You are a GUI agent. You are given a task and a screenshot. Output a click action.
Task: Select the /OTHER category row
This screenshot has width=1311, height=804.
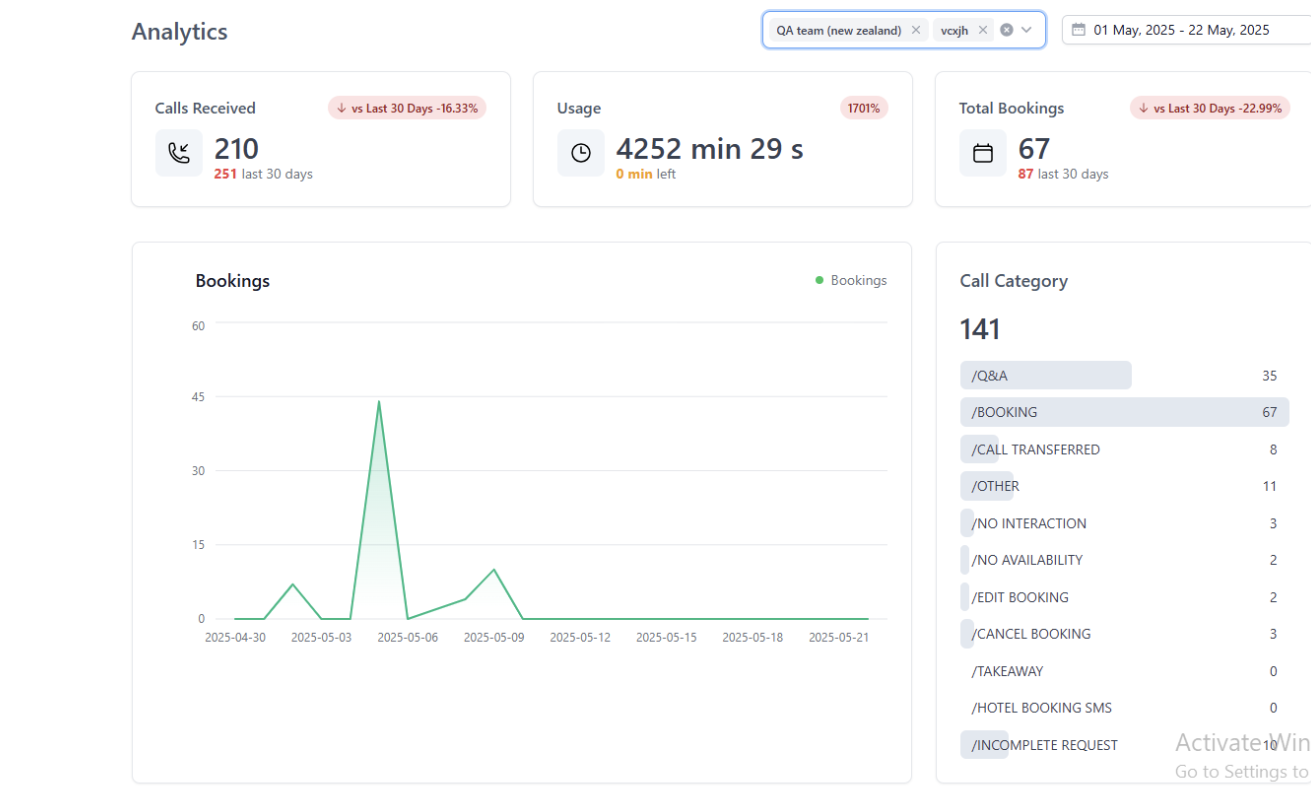(1124, 486)
